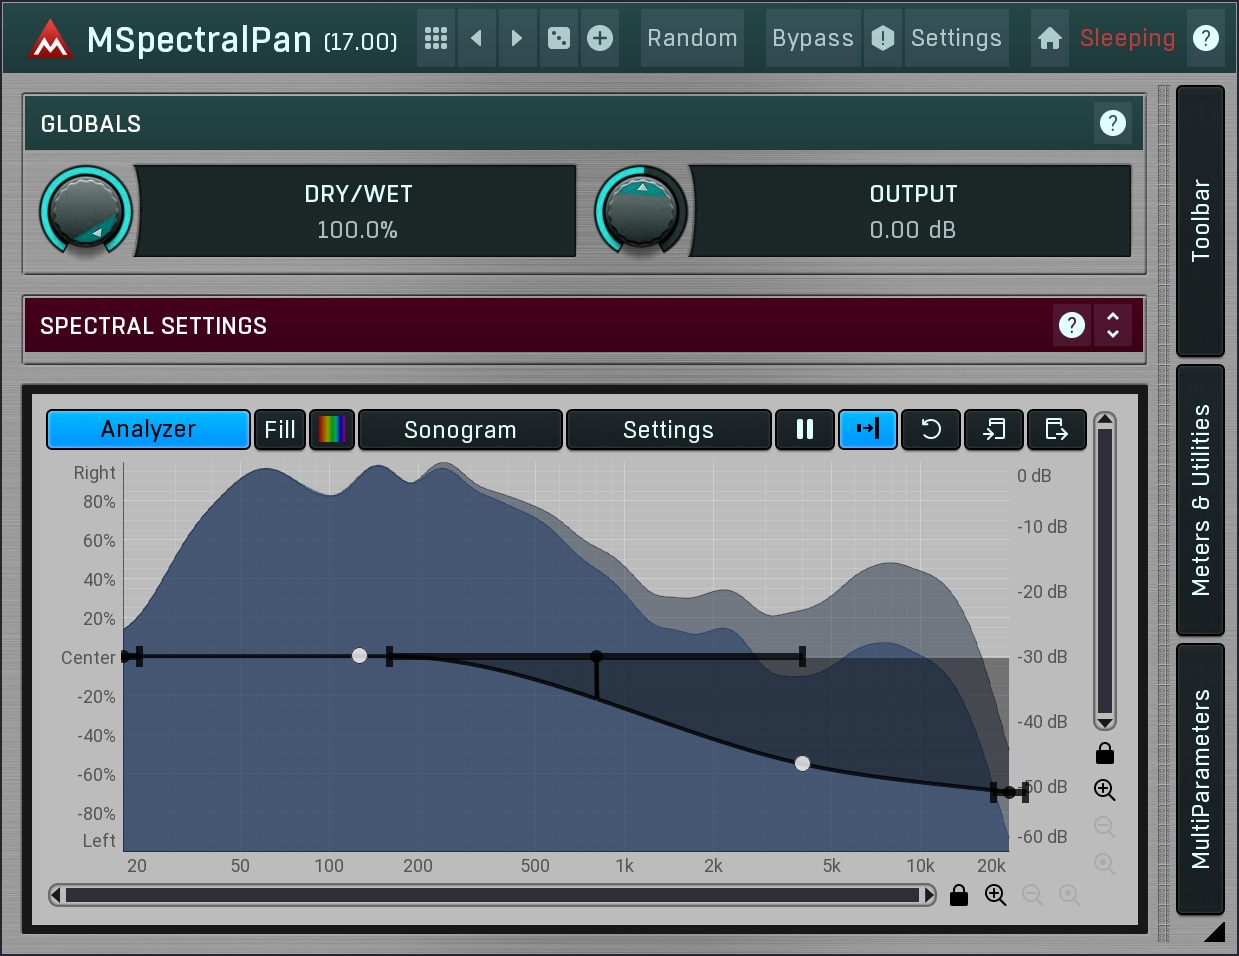1239x956 pixels.
Task: Go to next preset arrow
Action: tap(517, 38)
